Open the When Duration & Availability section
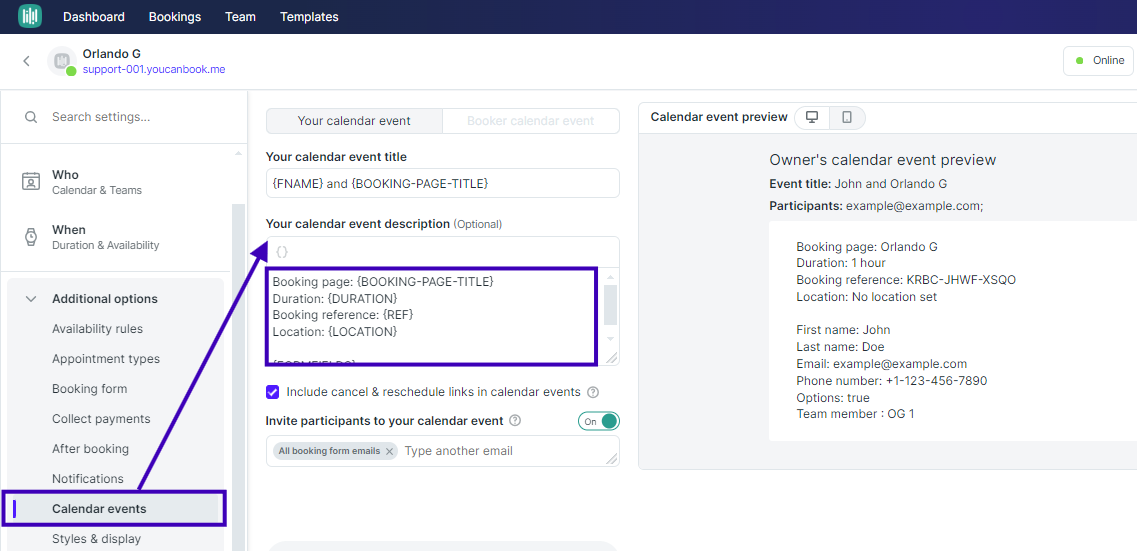1137x551 pixels. 116,237
